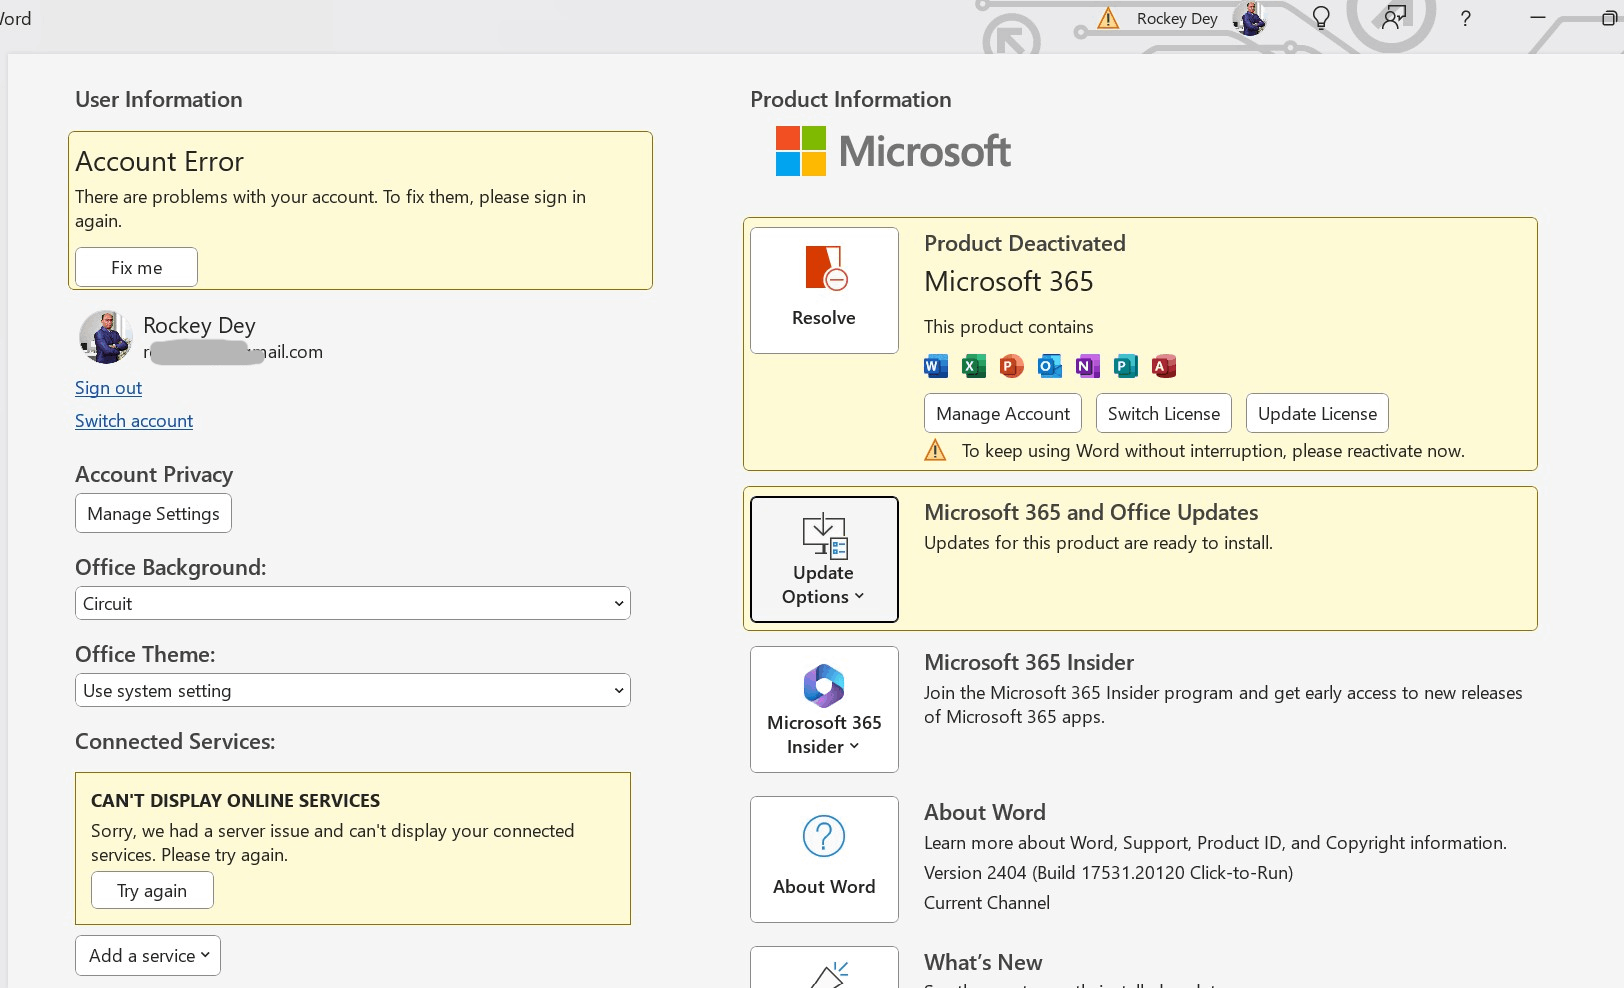
Task: Click the Switch account link
Action: click(134, 421)
